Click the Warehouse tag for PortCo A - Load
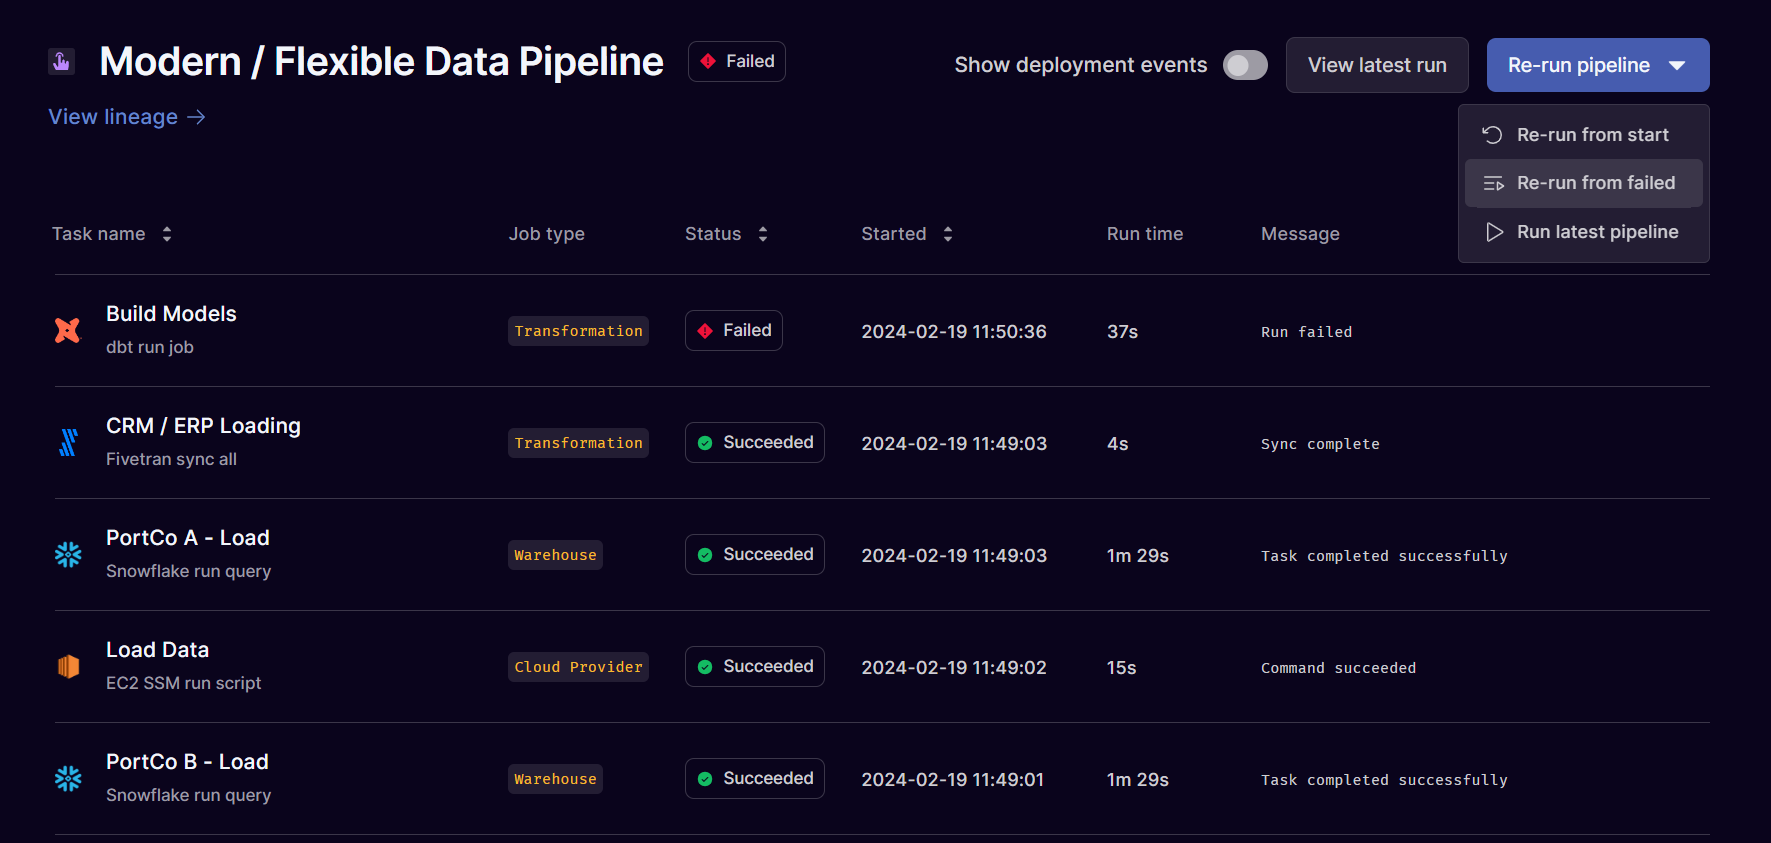 (x=555, y=555)
